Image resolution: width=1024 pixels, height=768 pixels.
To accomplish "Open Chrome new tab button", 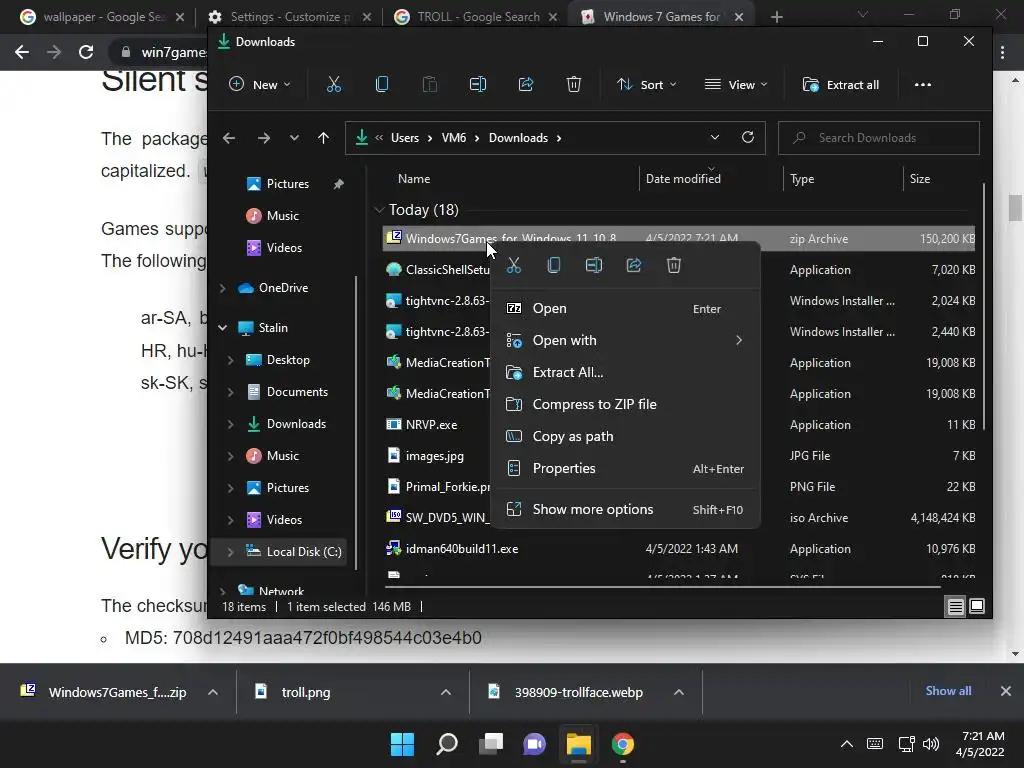I will click(x=776, y=17).
